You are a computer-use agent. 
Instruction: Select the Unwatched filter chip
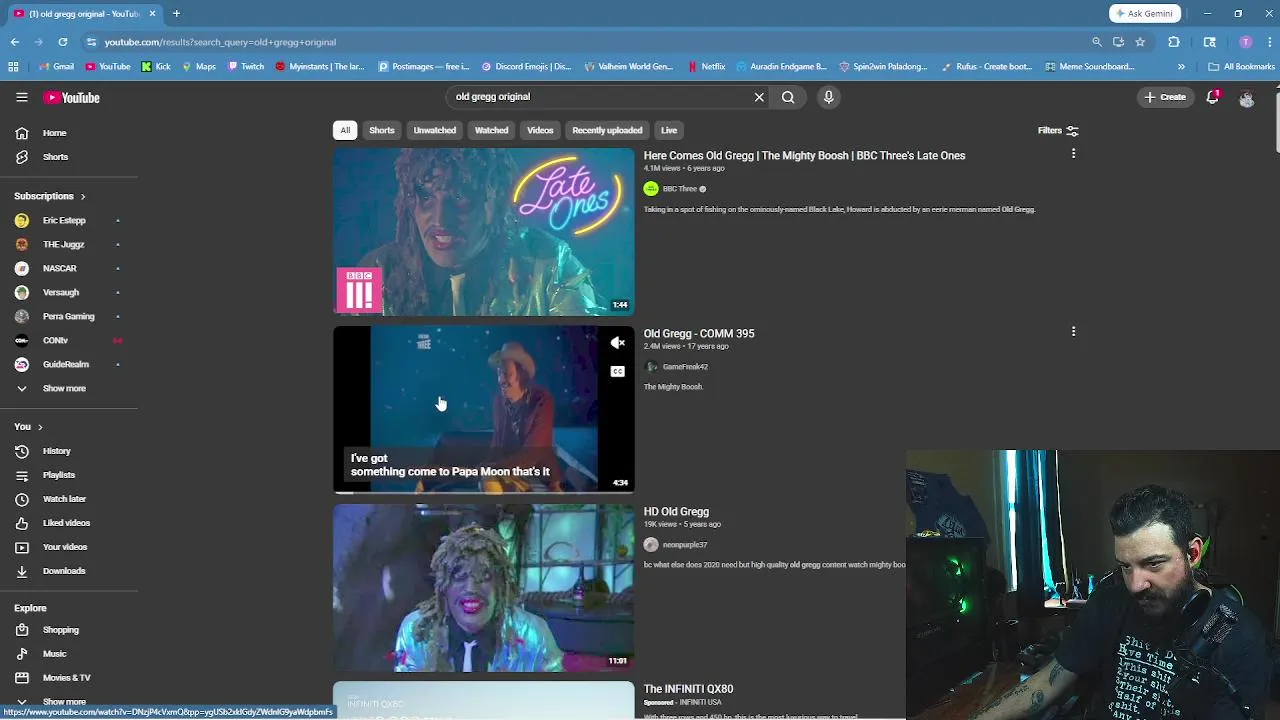tap(435, 130)
